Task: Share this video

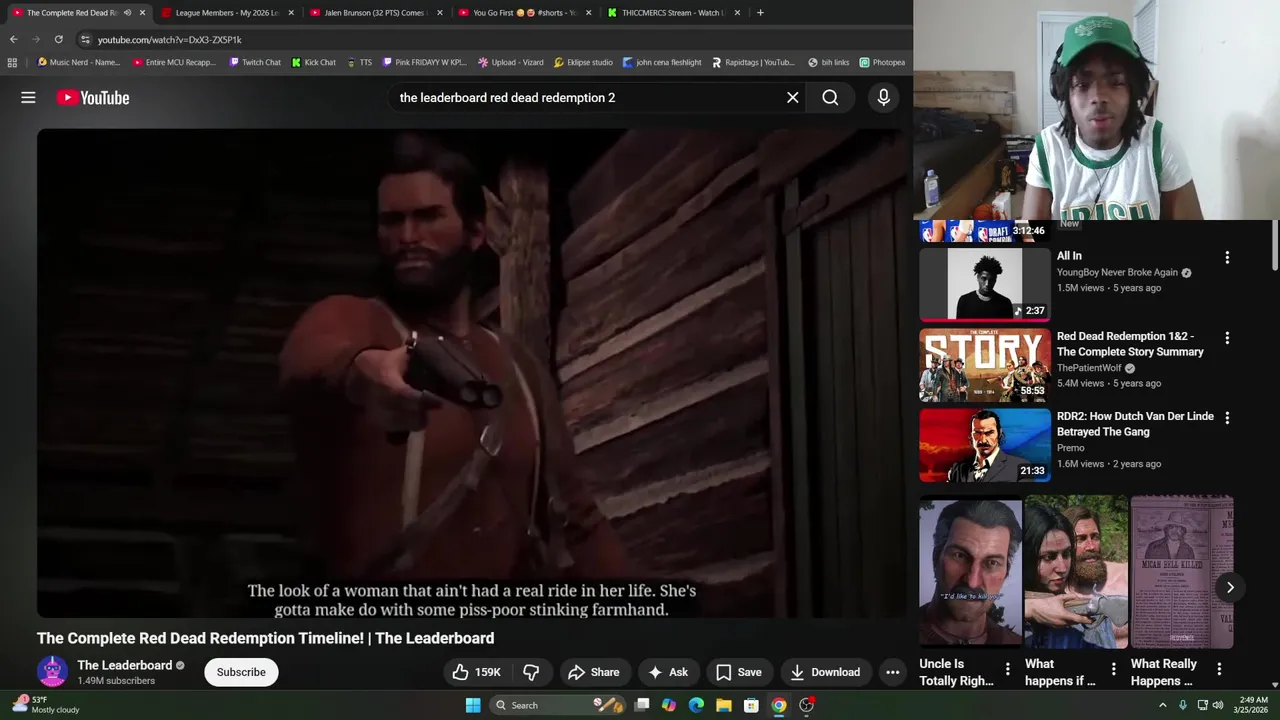Action: [594, 672]
